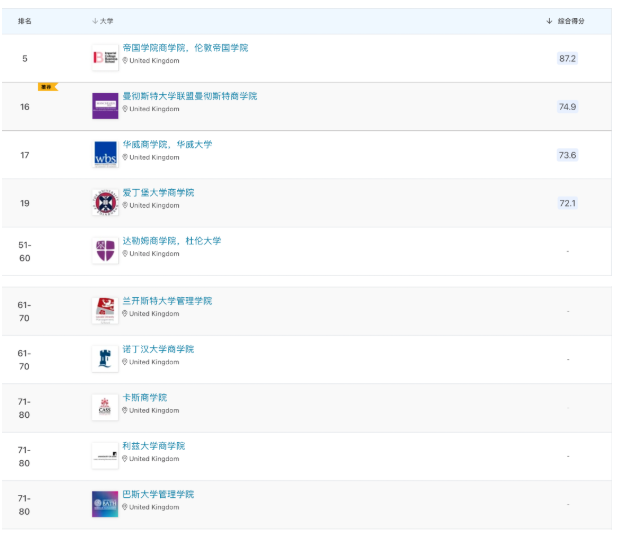Click rank number 19
Screen dimensions: 619x536
tap(25, 203)
